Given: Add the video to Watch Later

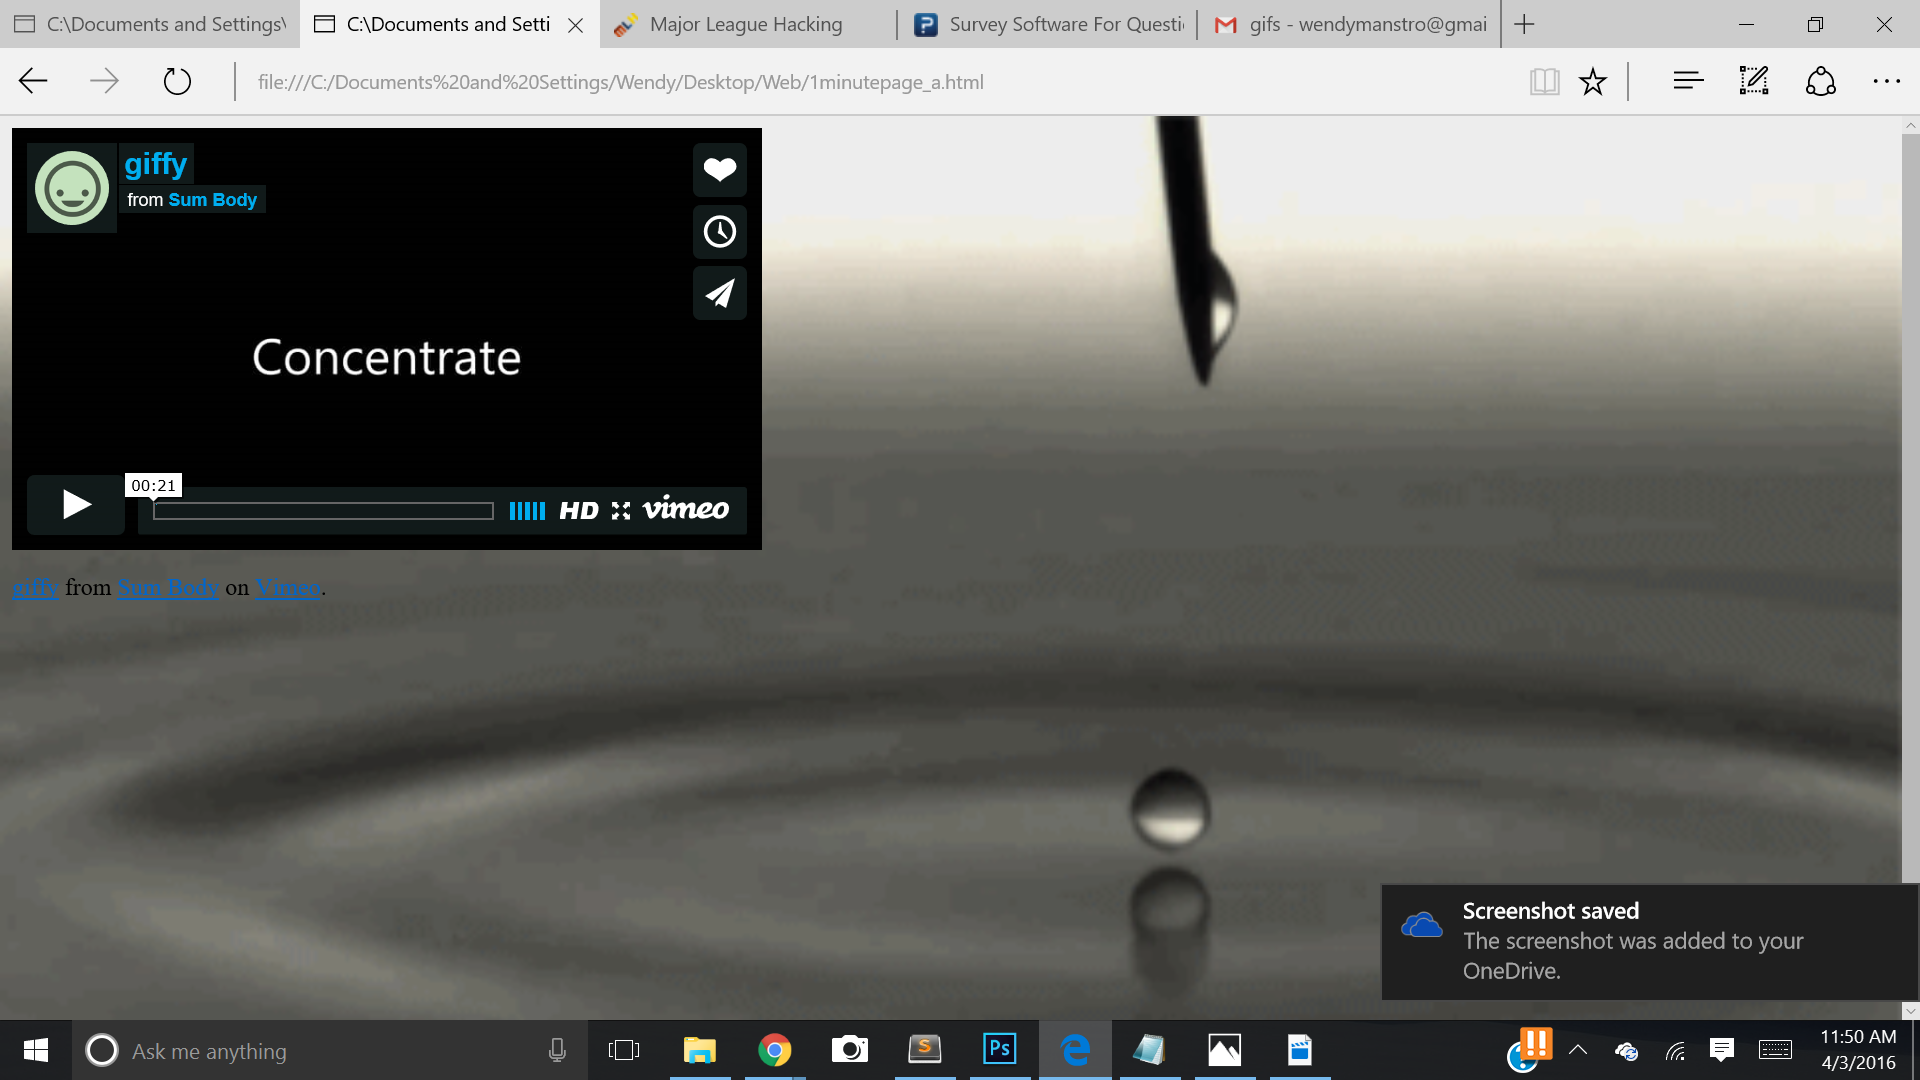Looking at the screenshot, I should tap(719, 232).
